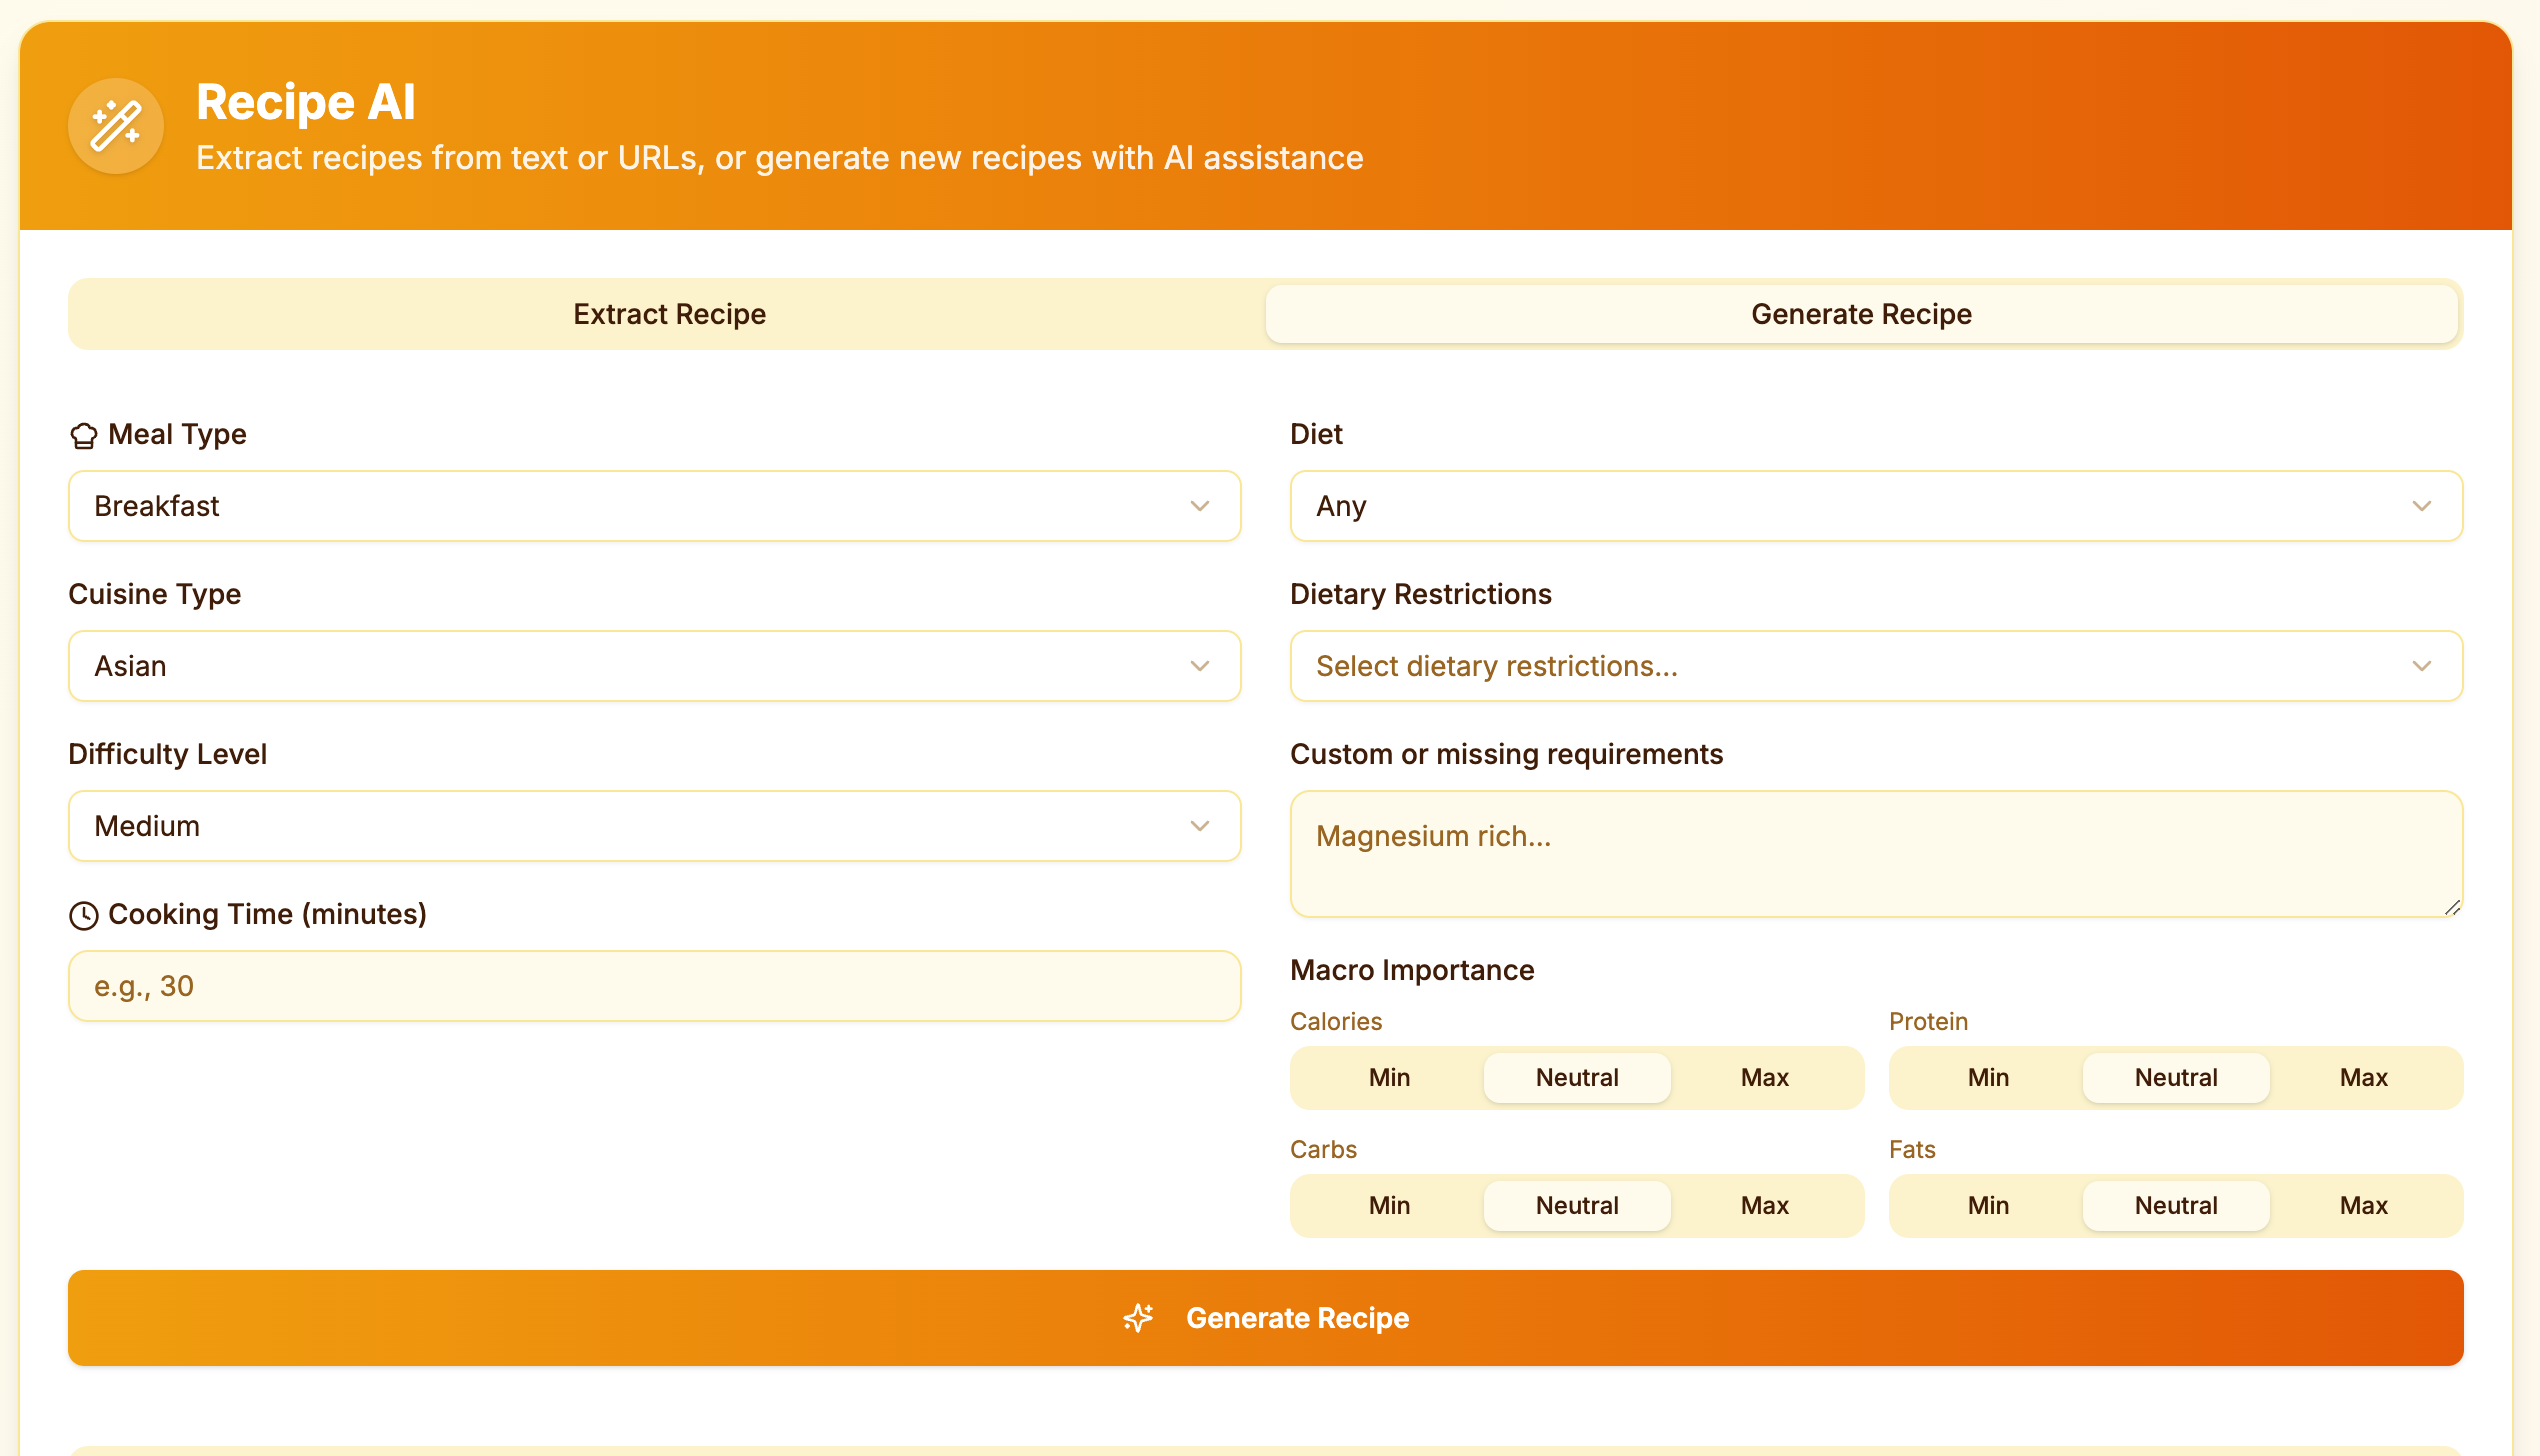Set Protein importance to Max
The image size is (2540, 1456).
click(2363, 1078)
